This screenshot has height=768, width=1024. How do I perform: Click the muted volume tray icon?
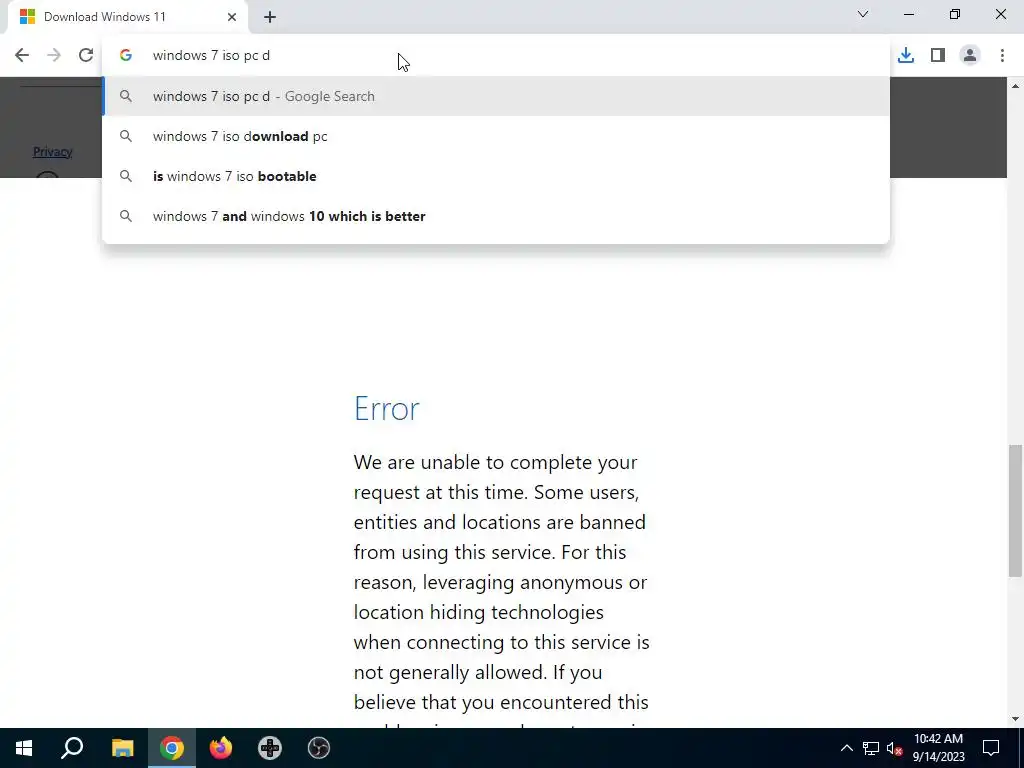click(x=895, y=748)
